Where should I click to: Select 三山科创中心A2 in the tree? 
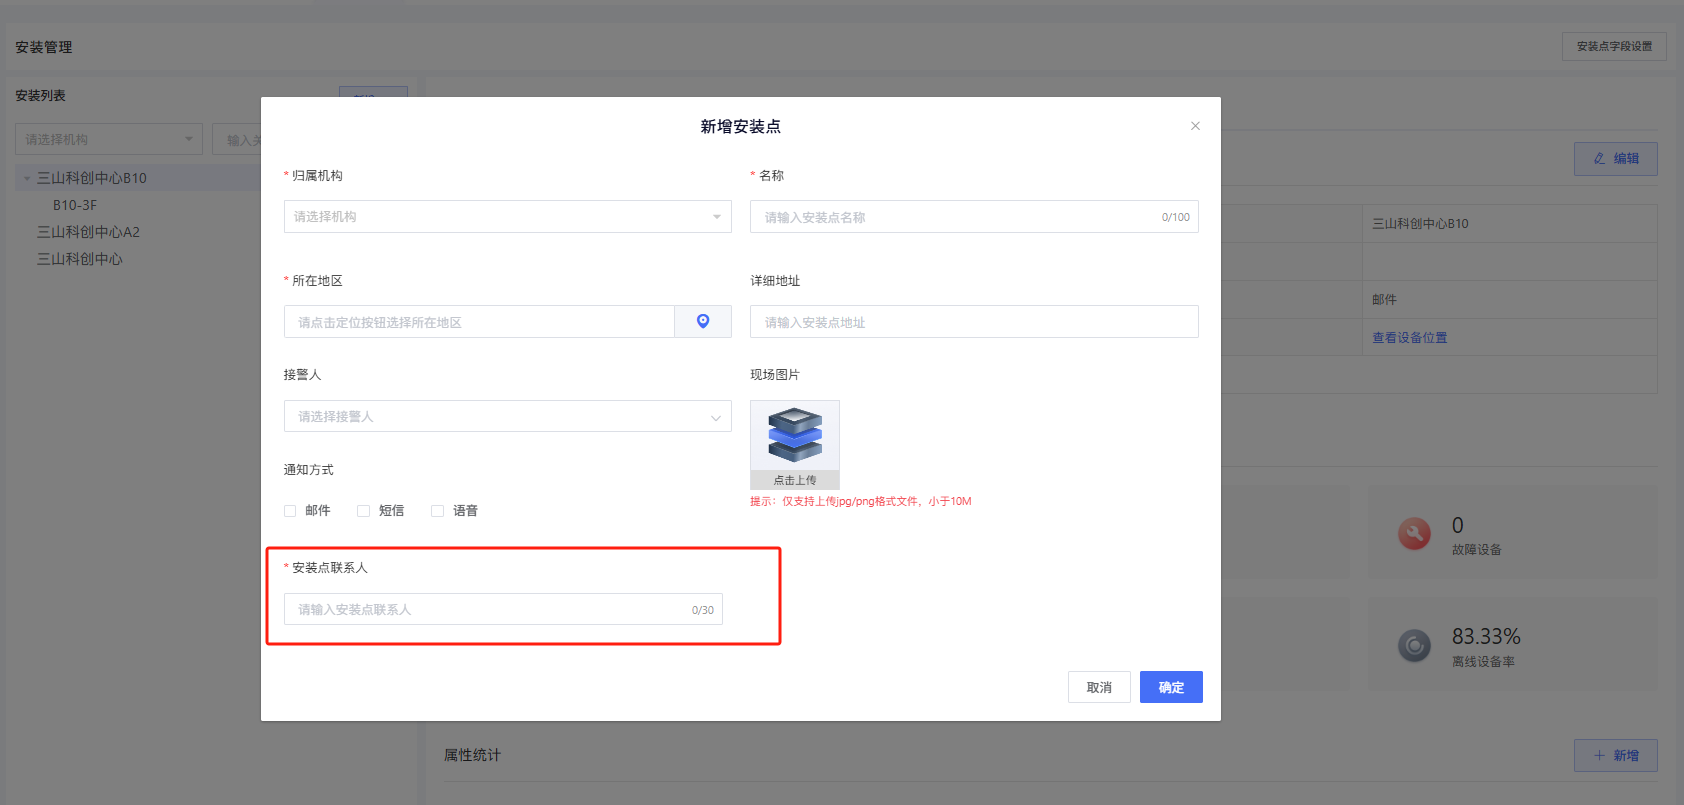point(88,232)
